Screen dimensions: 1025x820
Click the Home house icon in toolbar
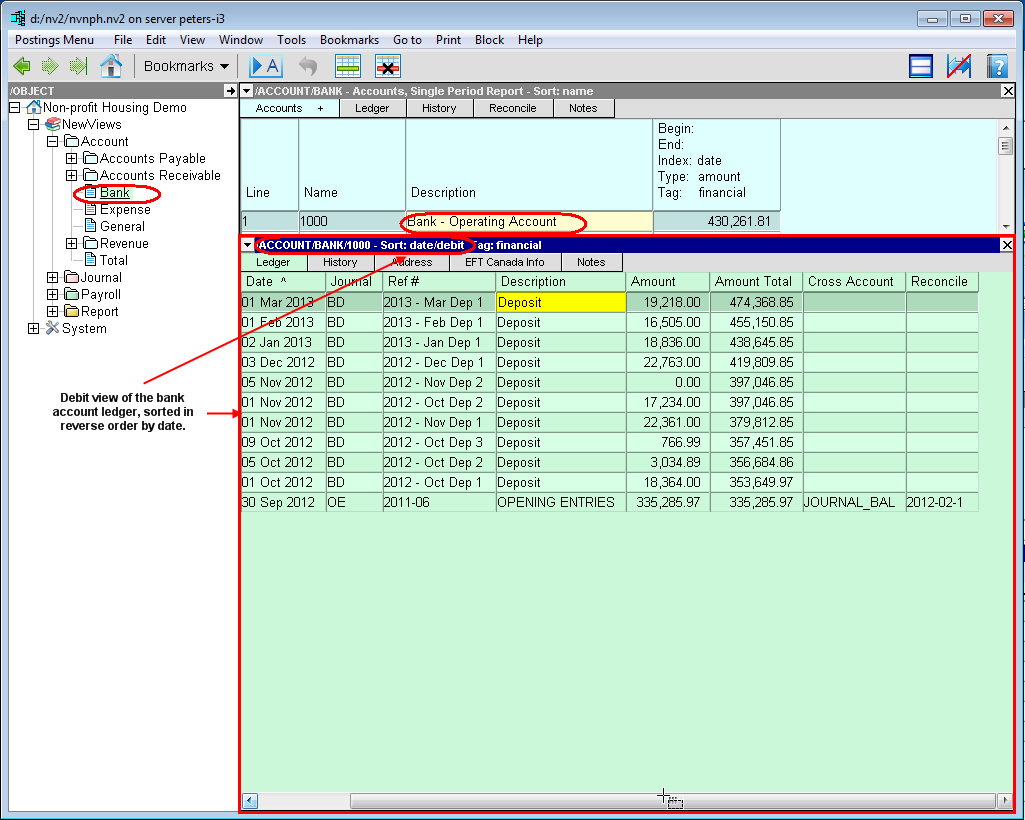(111, 66)
